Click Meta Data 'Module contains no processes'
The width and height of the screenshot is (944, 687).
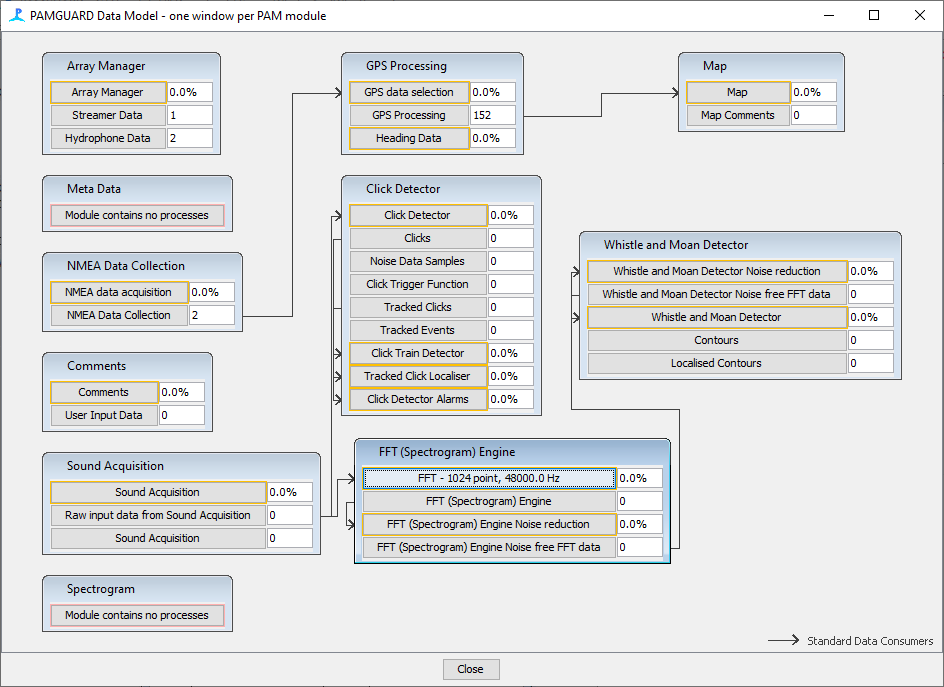137,215
